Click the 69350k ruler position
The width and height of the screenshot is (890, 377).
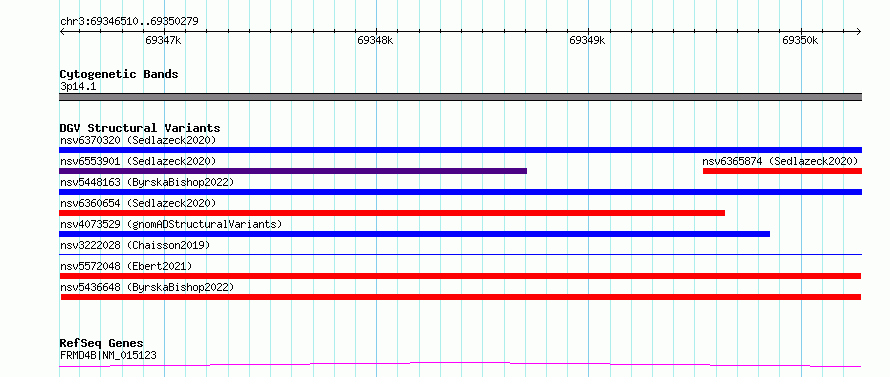800,40
